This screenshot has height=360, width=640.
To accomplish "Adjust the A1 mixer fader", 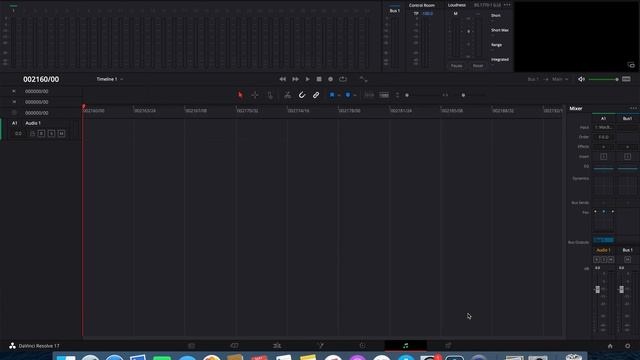I will 598,289.
